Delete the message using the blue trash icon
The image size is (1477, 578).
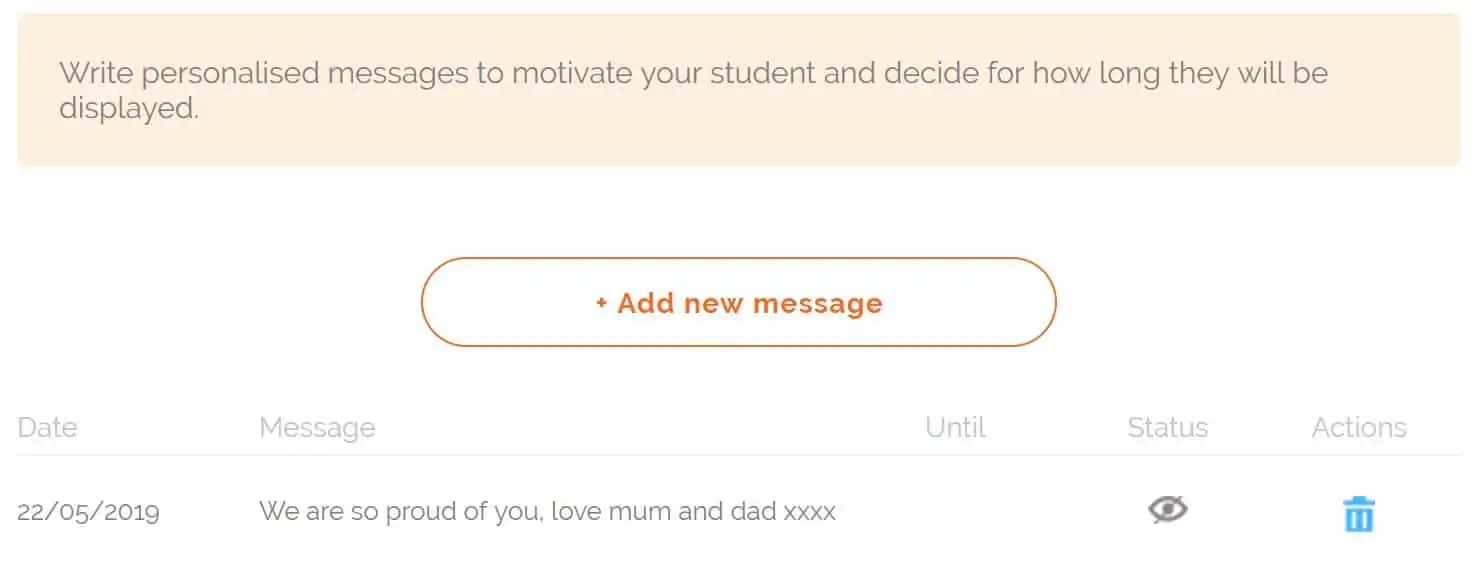click(1358, 514)
